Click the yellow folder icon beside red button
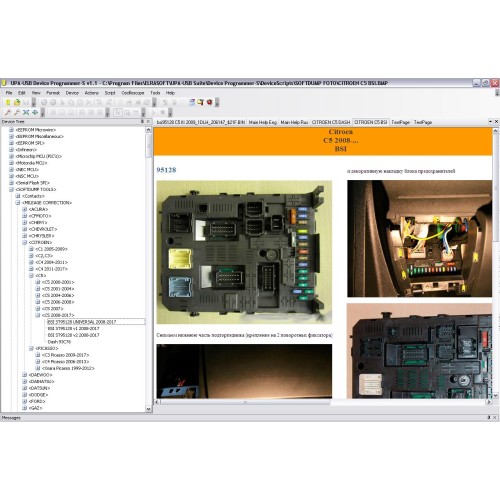Image resolution: width=500 pixels, height=500 pixels. tap(200, 102)
